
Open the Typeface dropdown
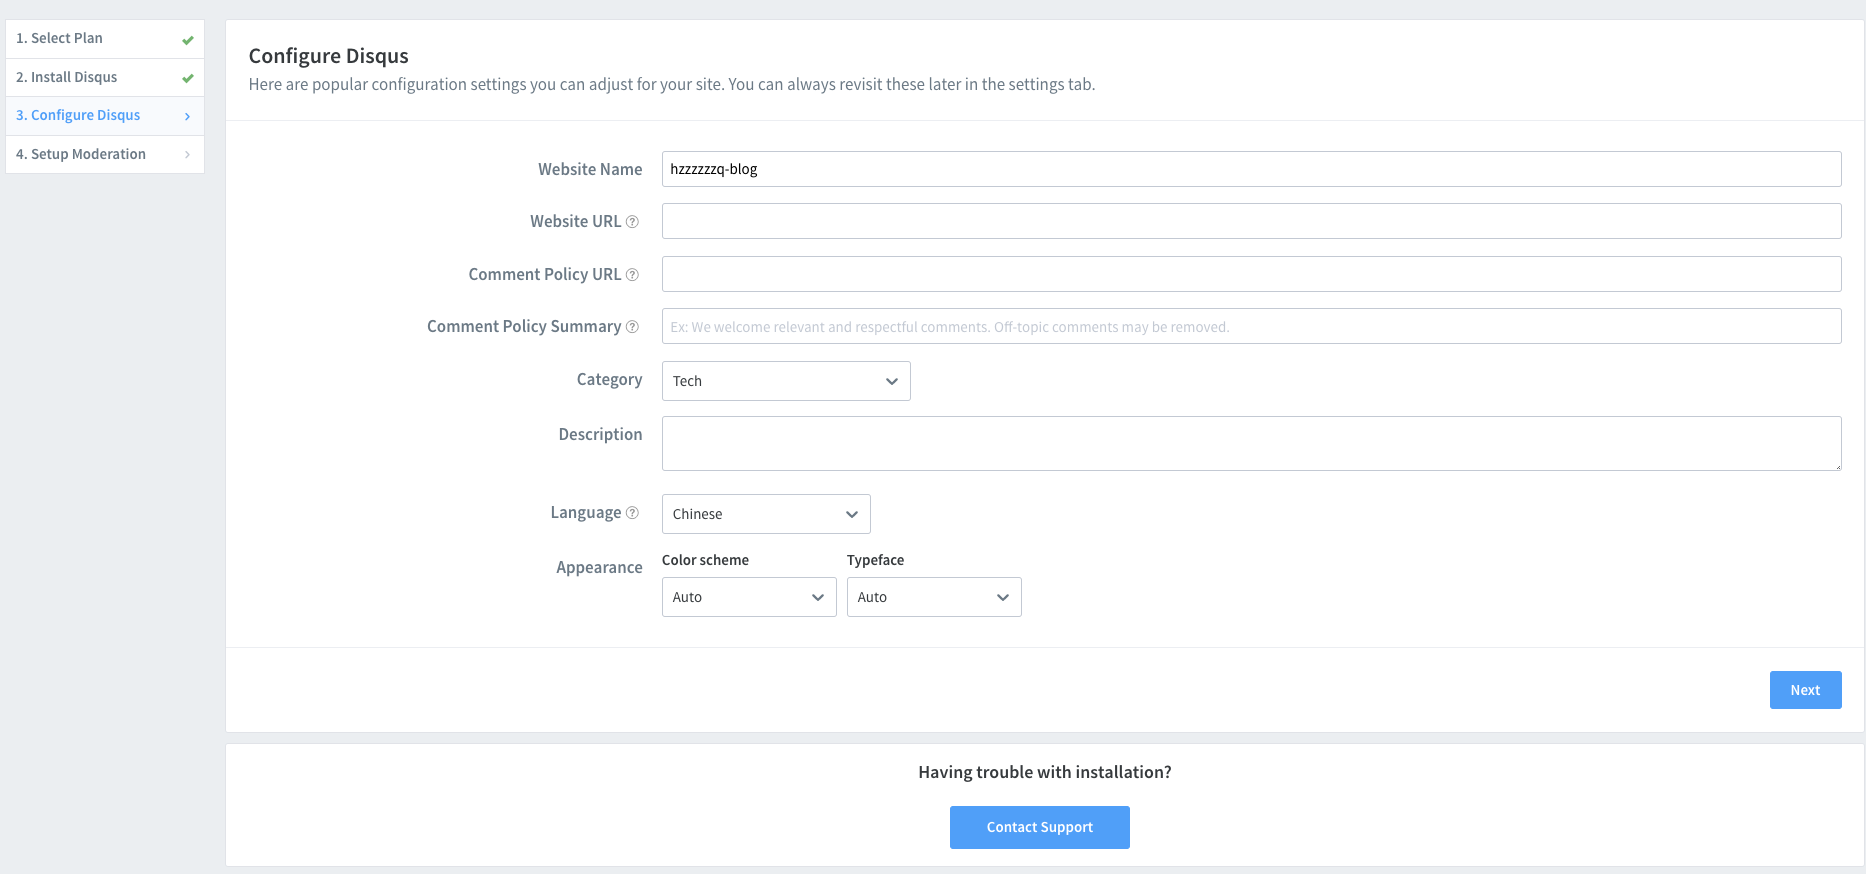[x=934, y=597]
